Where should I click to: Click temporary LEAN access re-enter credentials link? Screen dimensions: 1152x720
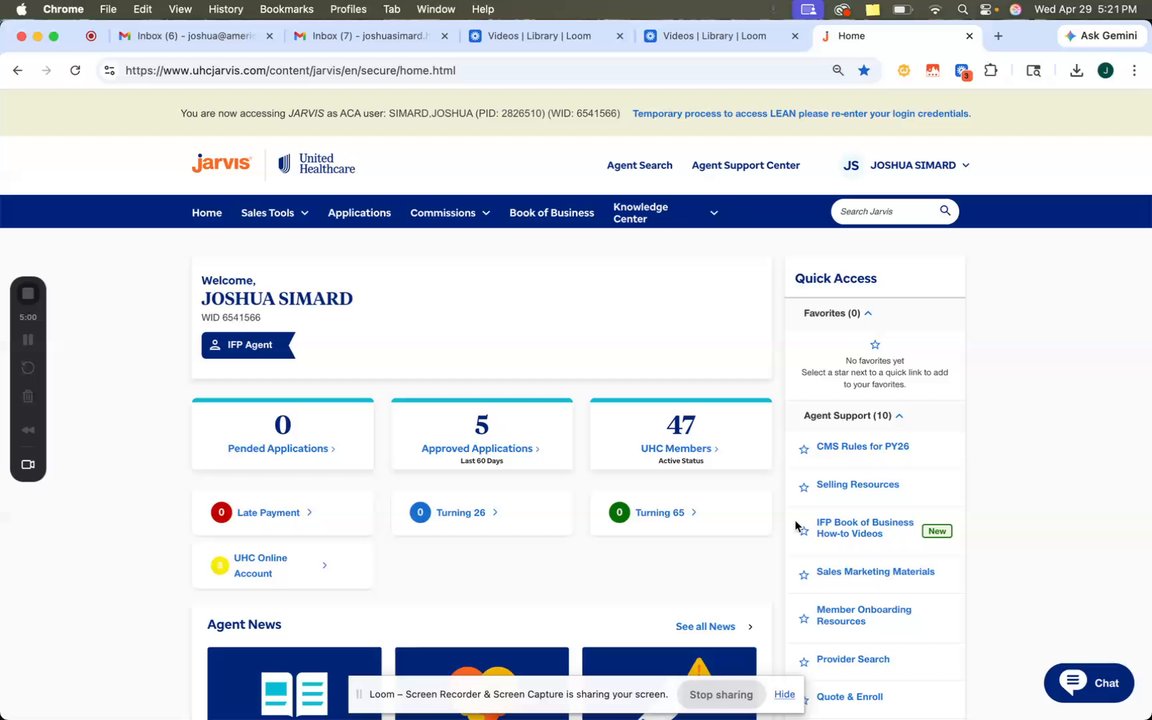click(802, 114)
